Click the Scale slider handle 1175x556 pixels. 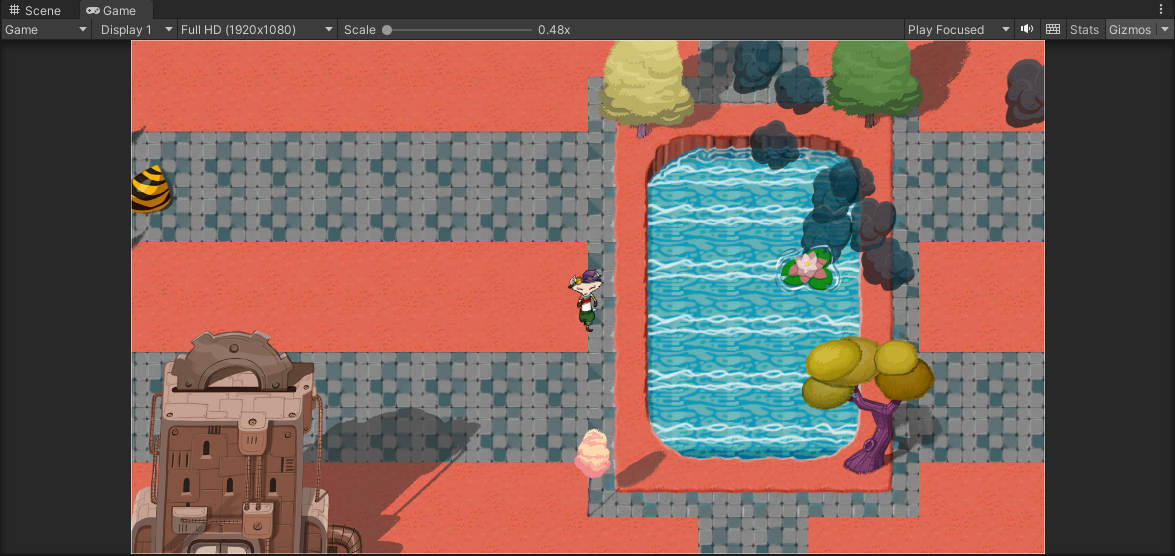(x=387, y=30)
